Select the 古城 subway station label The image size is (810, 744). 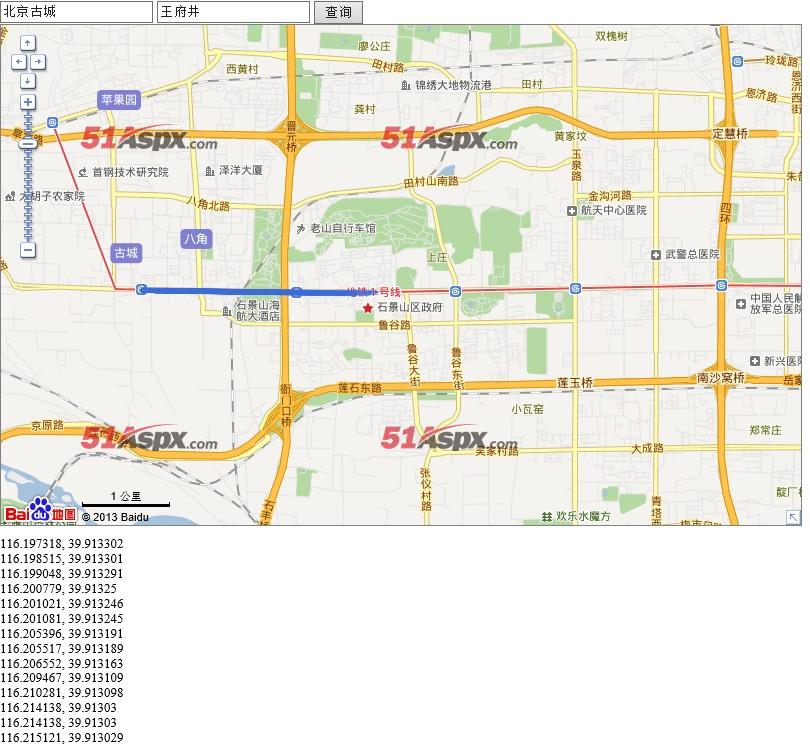(126, 253)
